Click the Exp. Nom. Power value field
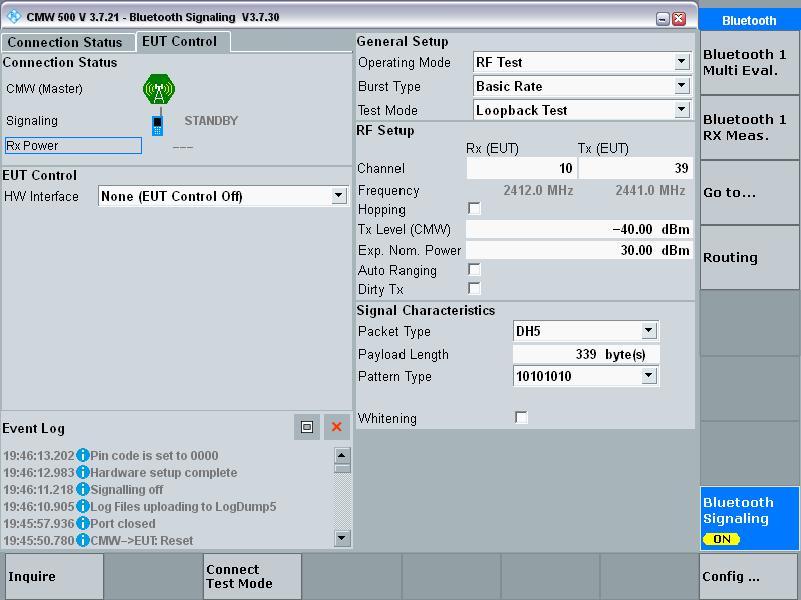 pos(579,250)
